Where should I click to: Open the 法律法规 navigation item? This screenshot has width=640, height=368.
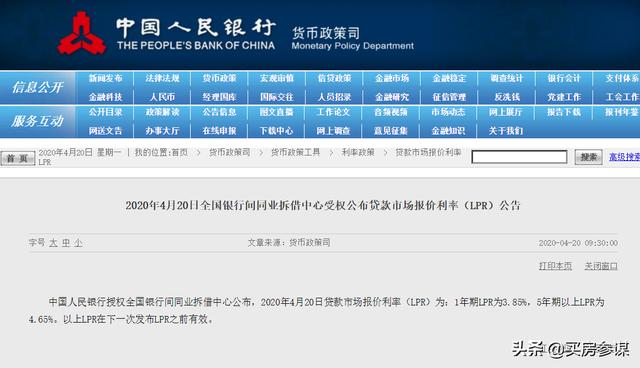(x=162, y=78)
